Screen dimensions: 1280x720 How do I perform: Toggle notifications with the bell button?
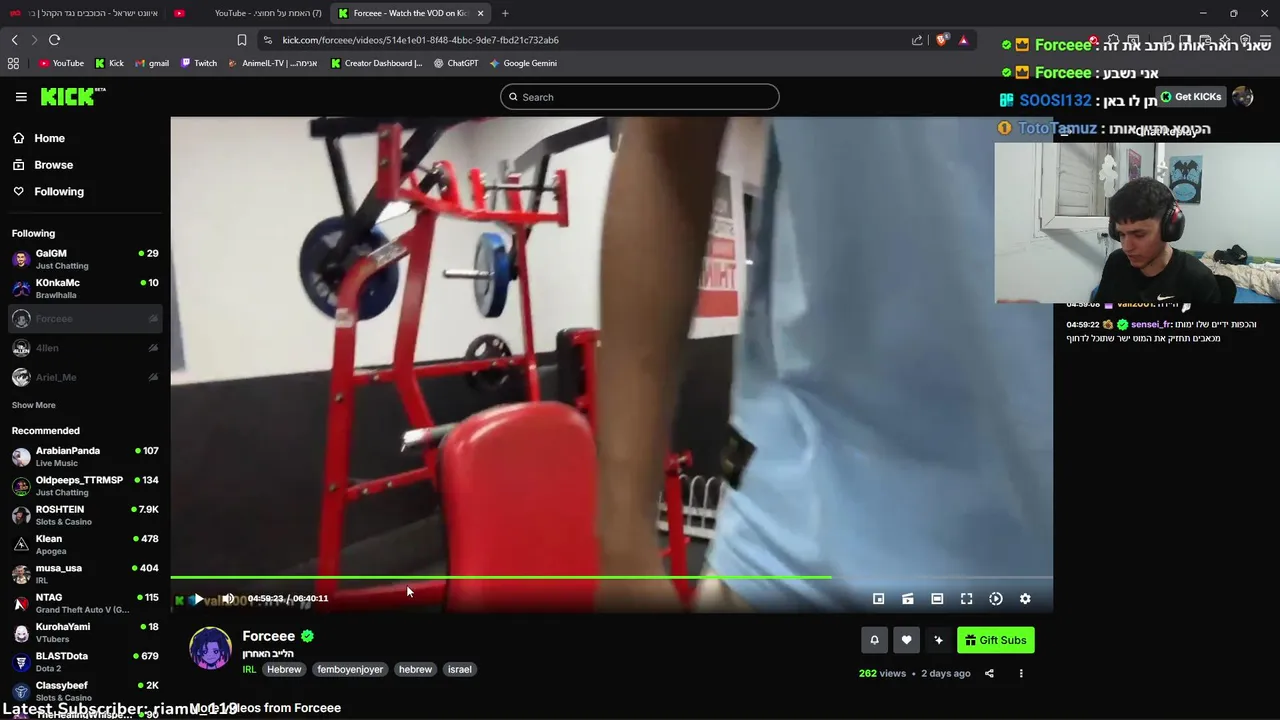(874, 640)
